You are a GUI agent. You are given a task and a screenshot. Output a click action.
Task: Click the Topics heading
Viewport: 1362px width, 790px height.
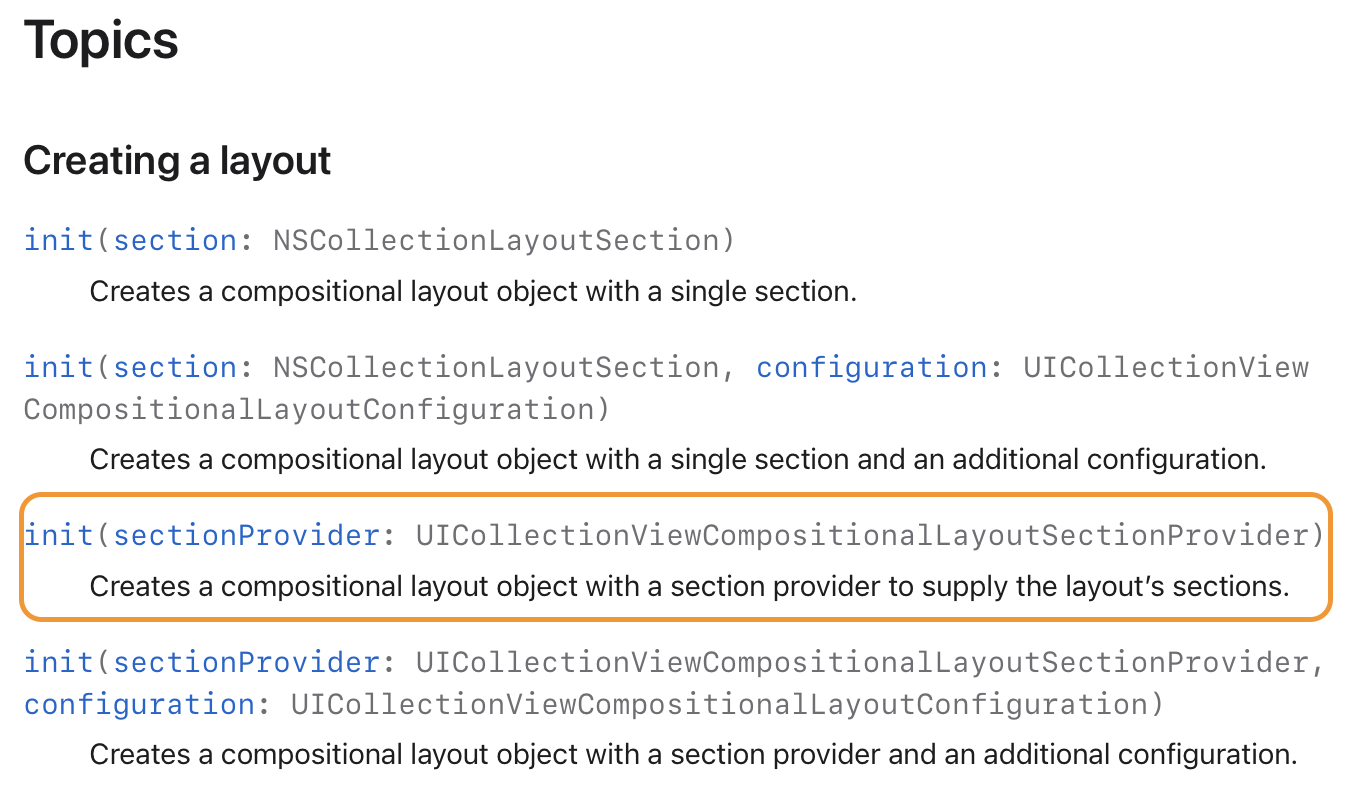(101, 41)
